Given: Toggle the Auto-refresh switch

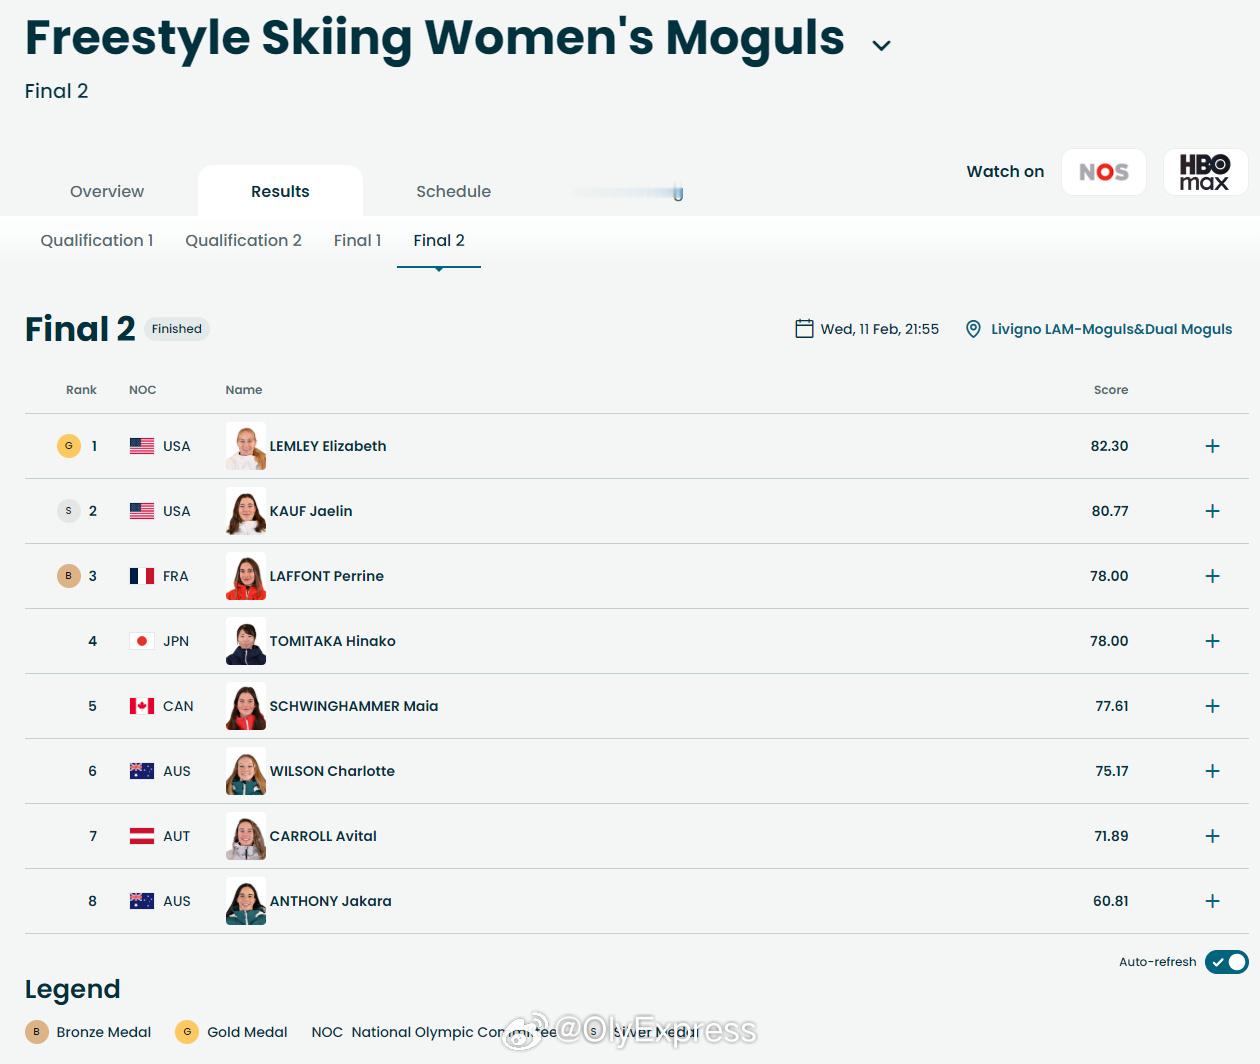Looking at the screenshot, I should pyautogui.click(x=1227, y=962).
